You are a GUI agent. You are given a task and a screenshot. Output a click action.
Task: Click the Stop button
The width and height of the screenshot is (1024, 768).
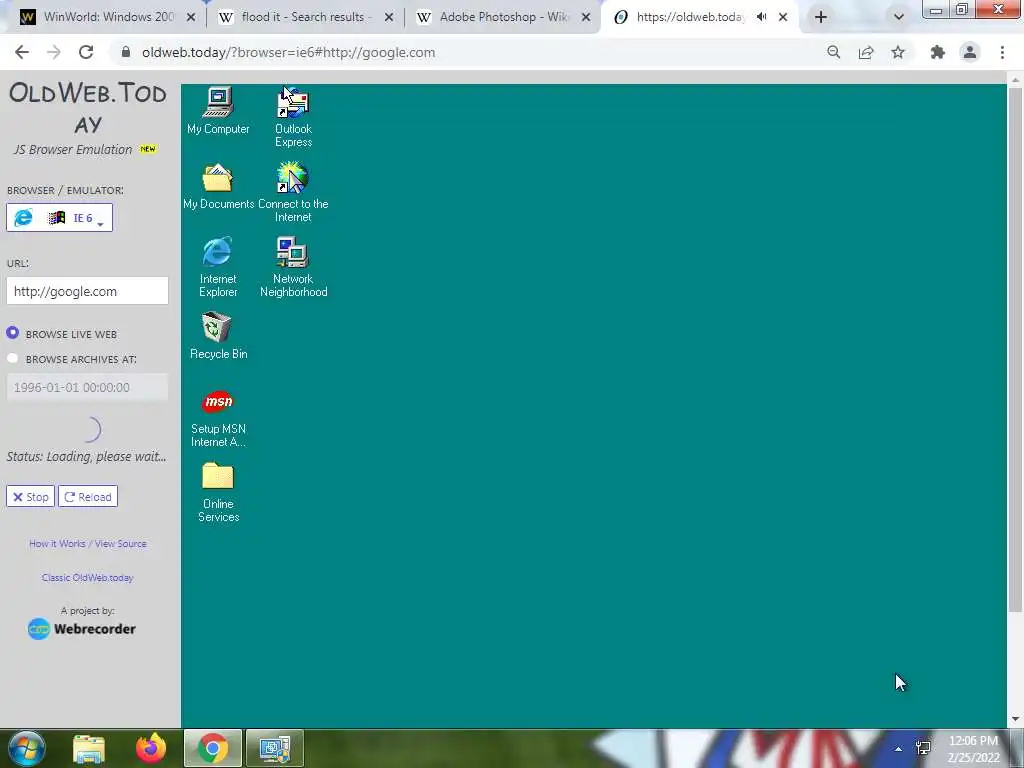pyautogui.click(x=31, y=496)
